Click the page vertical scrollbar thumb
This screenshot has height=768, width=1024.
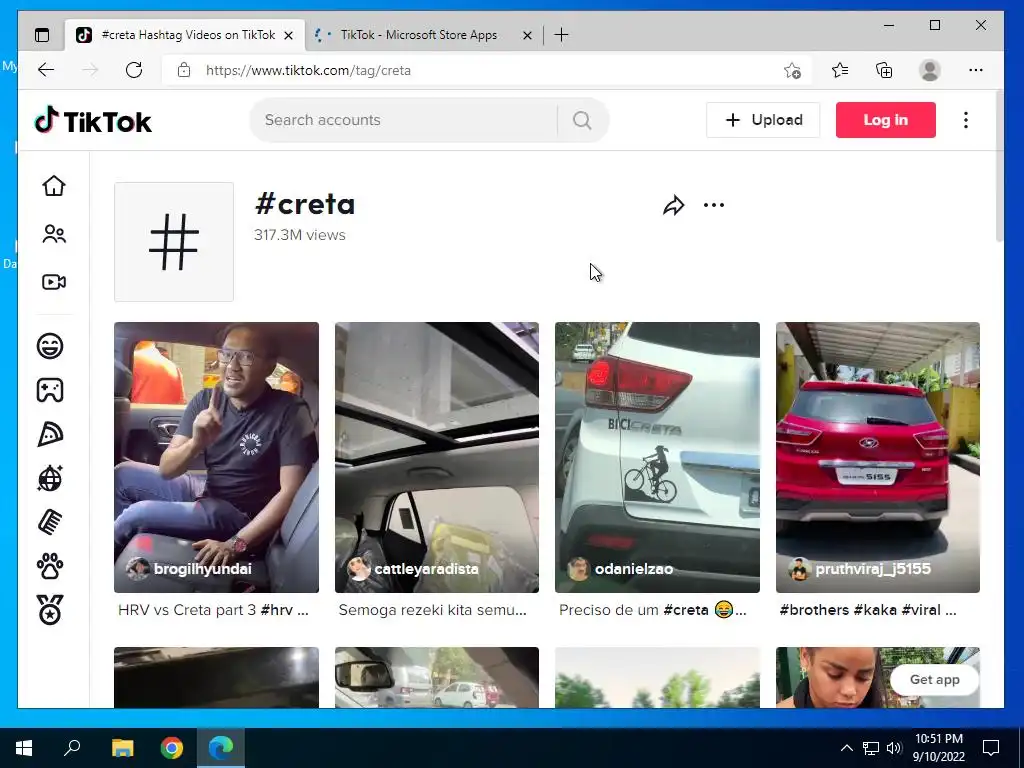pos(999,167)
